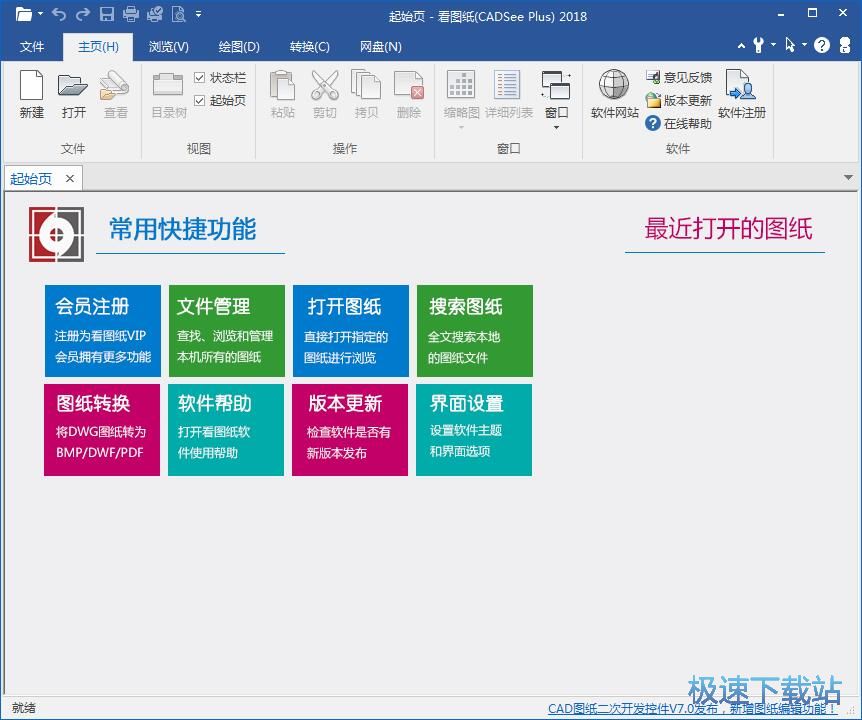Click the 搜索图纸 tile

(x=475, y=331)
